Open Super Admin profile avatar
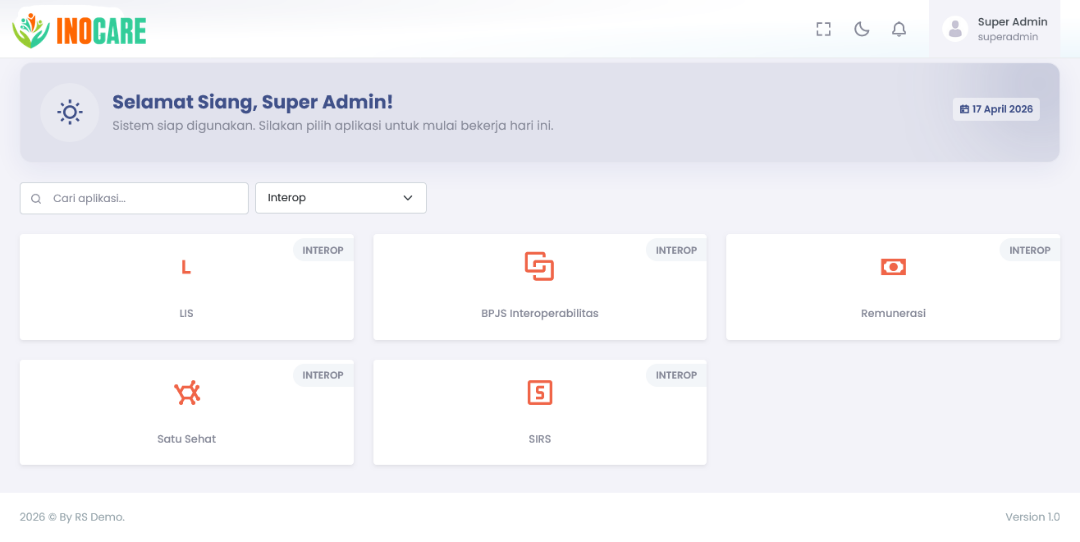Image resolution: width=1080 pixels, height=542 pixels. [955, 29]
